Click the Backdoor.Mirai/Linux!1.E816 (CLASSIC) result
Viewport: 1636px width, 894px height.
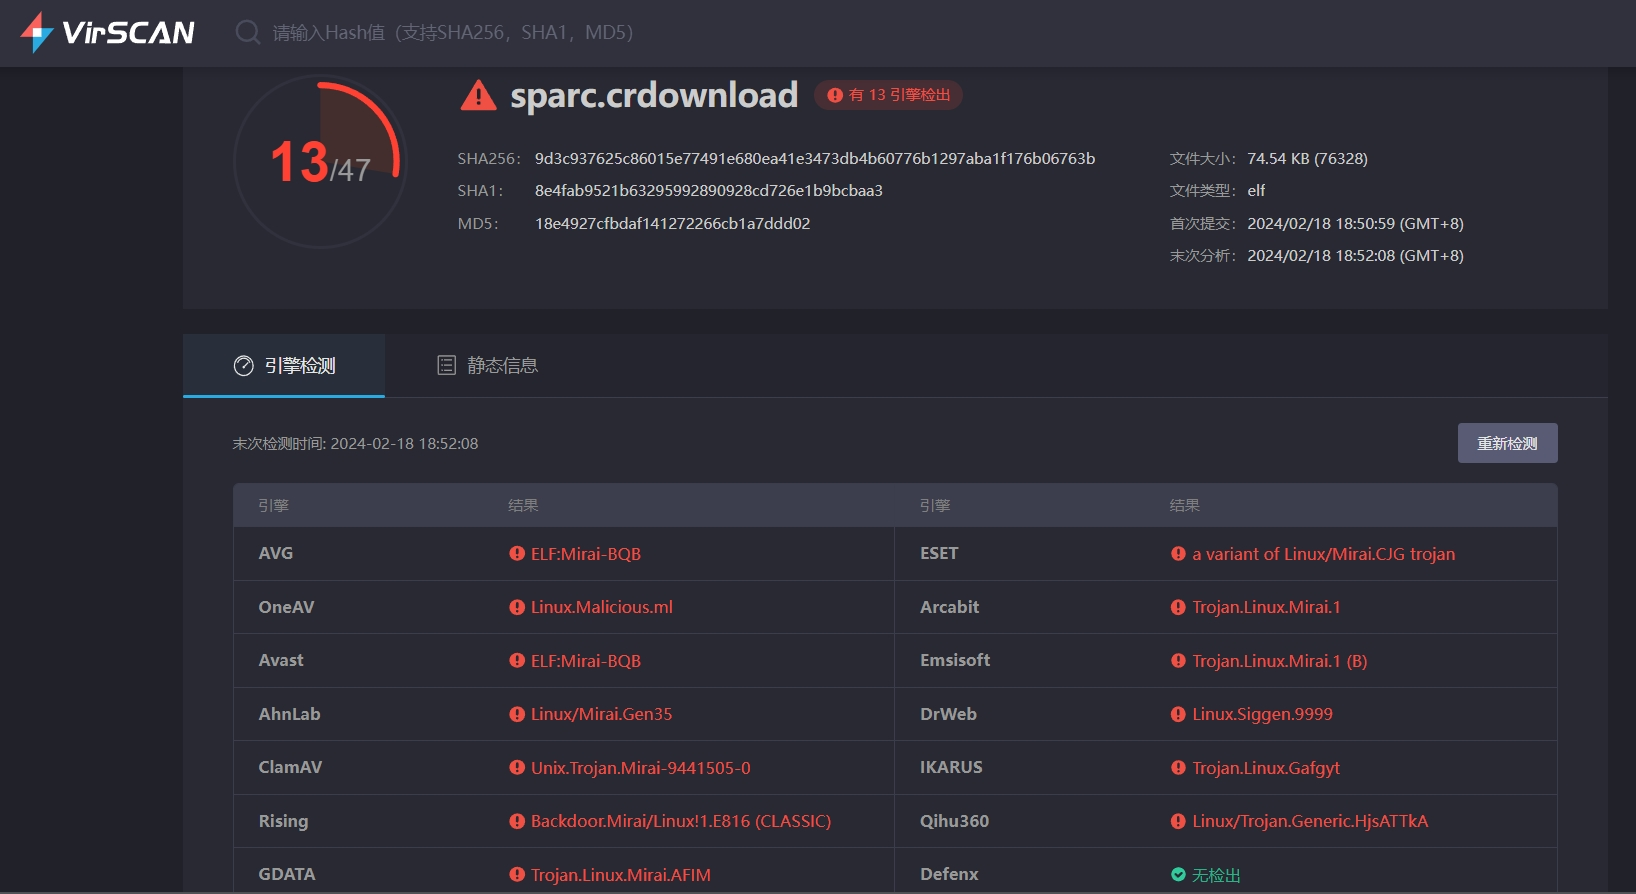click(x=681, y=821)
